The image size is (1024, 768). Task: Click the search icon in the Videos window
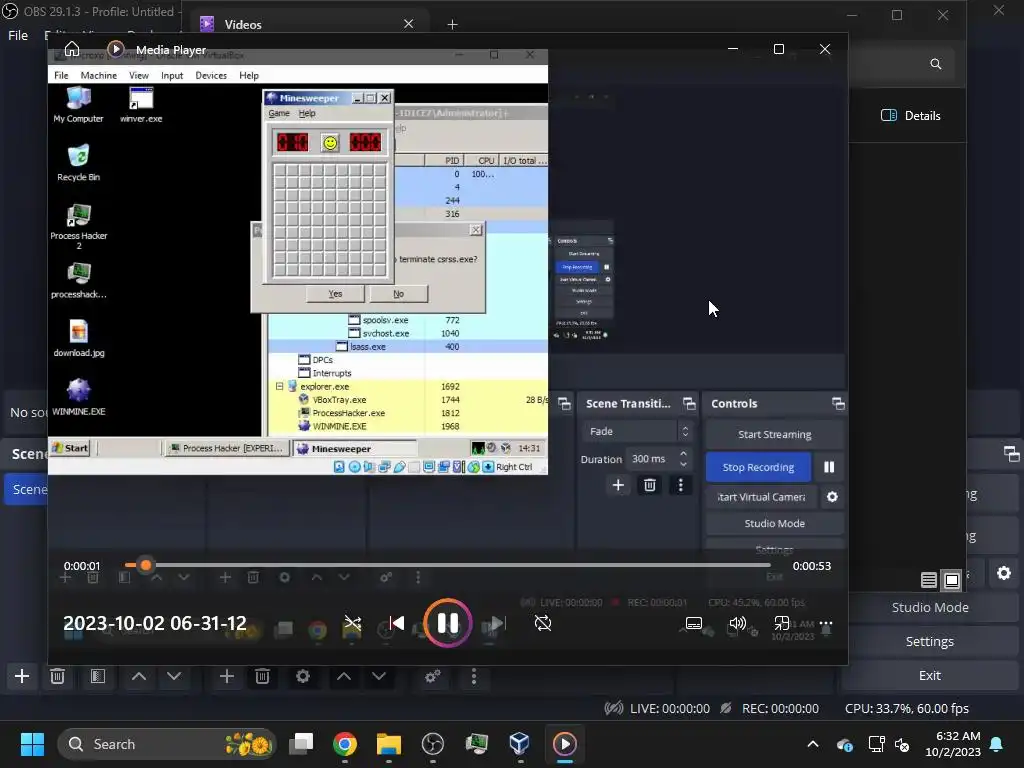tap(936, 63)
